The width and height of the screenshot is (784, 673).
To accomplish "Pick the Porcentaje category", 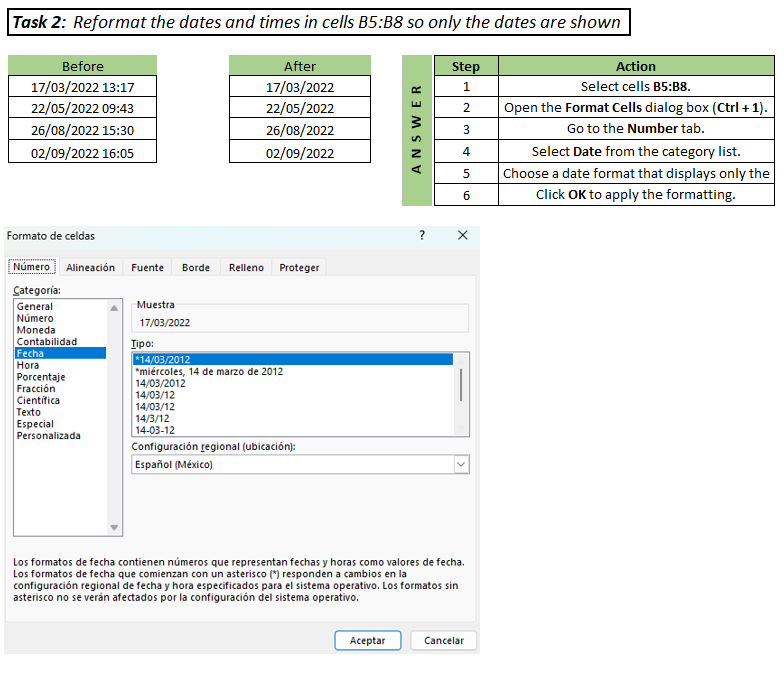I will tap(60, 377).
